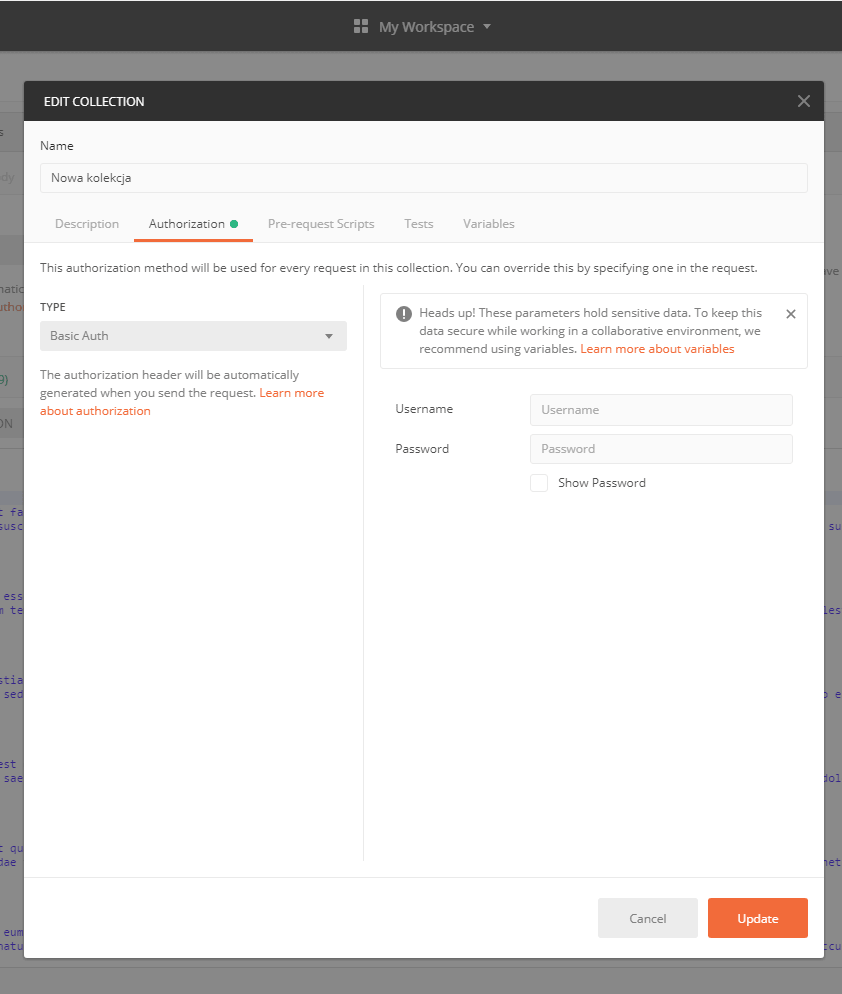Click the info icon in the Heads up banner

[403, 313]
